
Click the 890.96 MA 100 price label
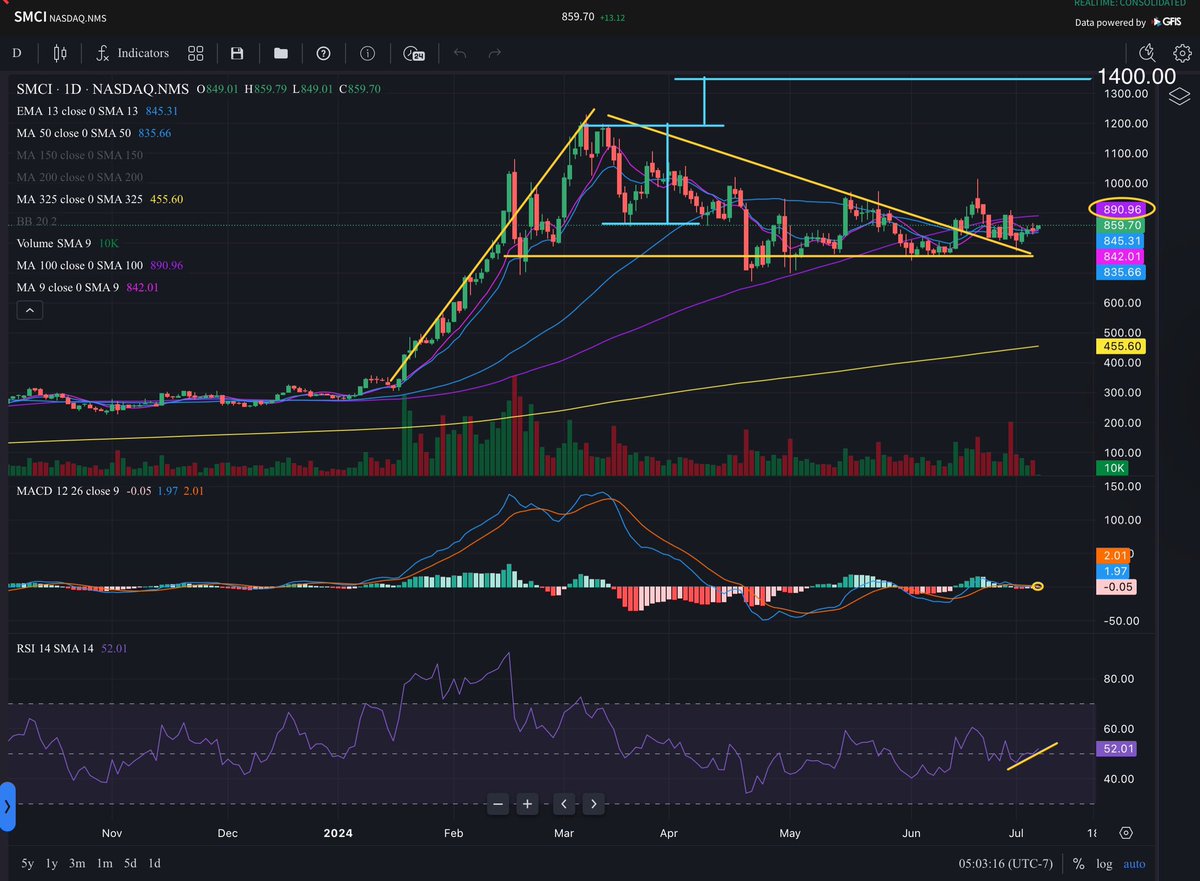tap(1122, 209)
